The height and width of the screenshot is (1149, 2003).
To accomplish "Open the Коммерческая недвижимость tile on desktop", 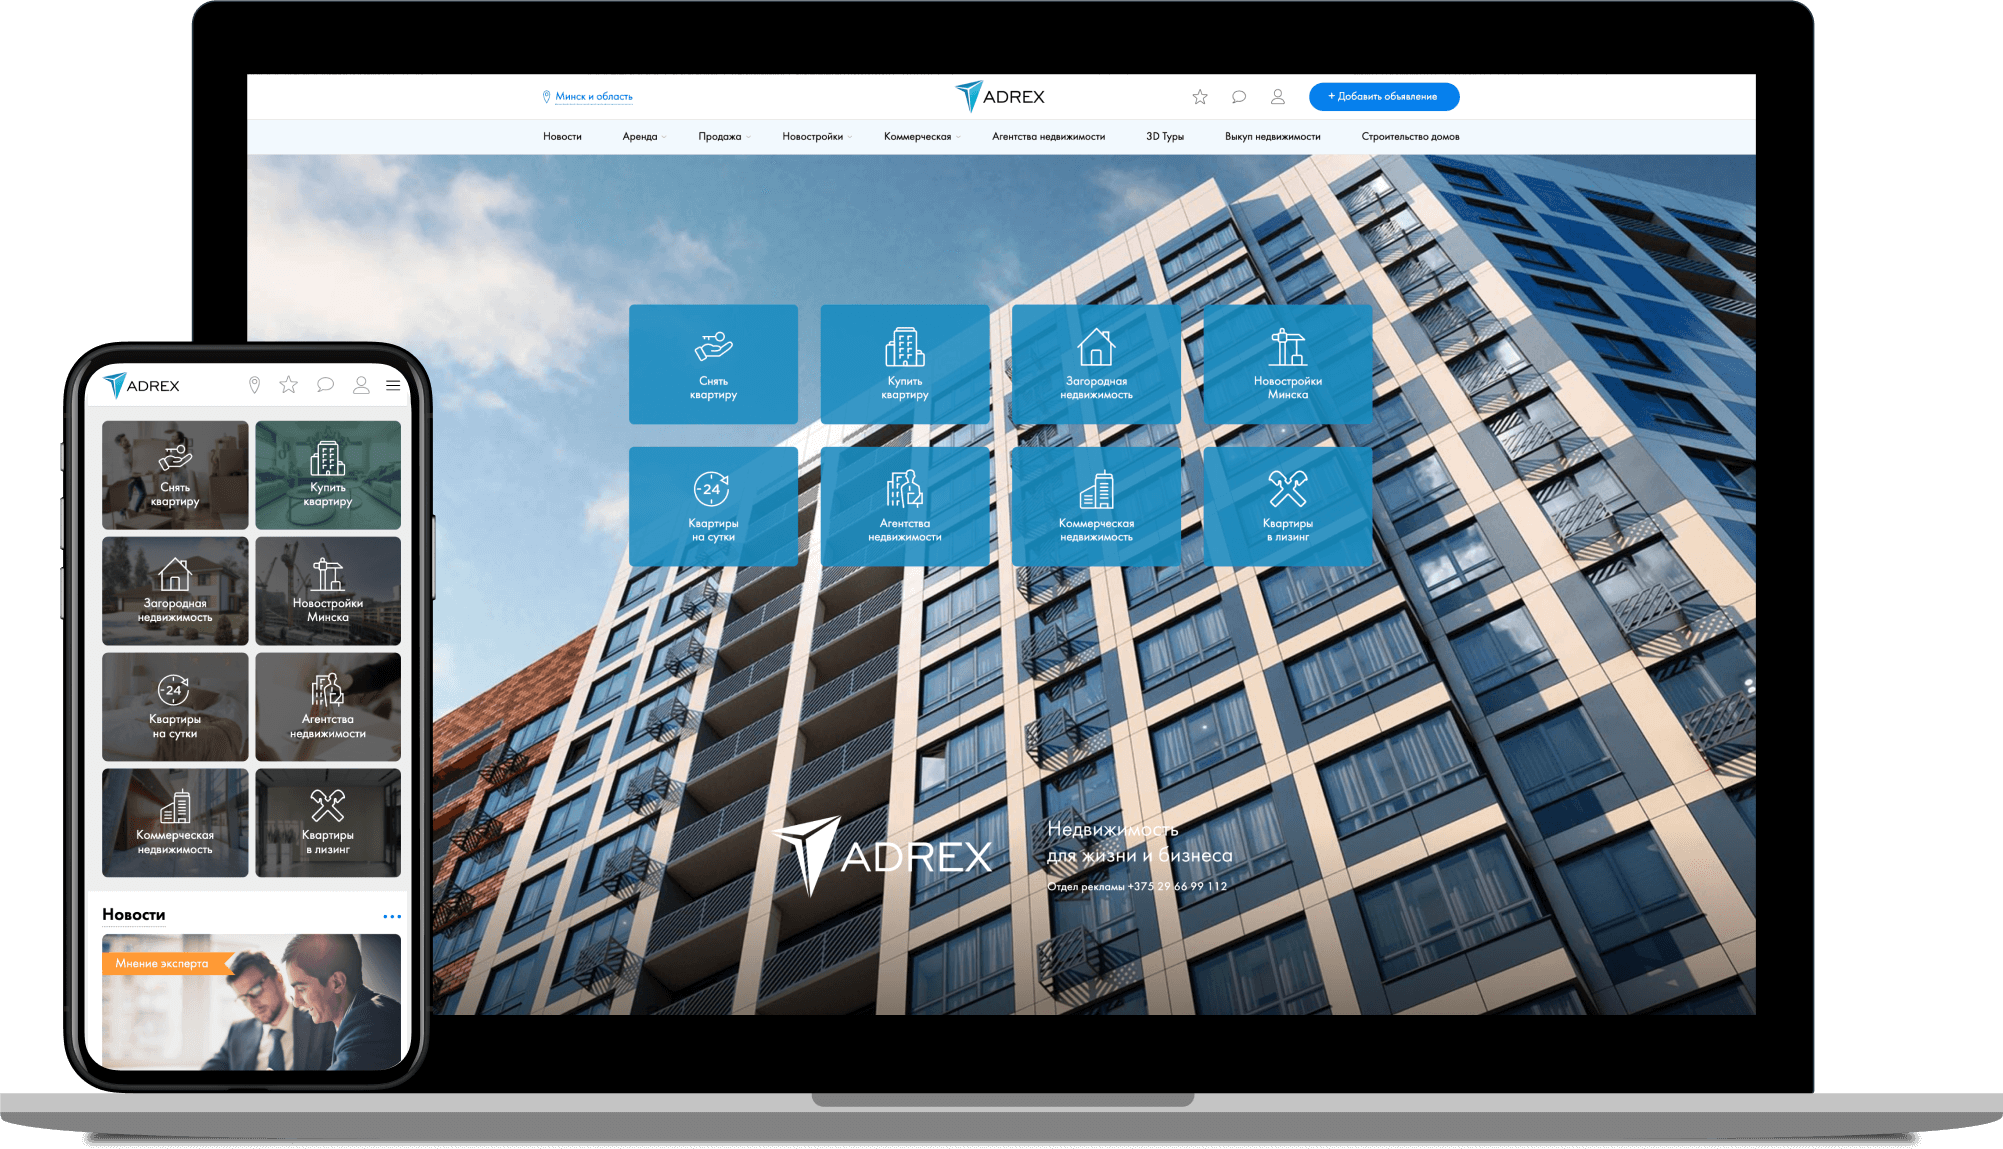I will click(x=1096, y=506).
